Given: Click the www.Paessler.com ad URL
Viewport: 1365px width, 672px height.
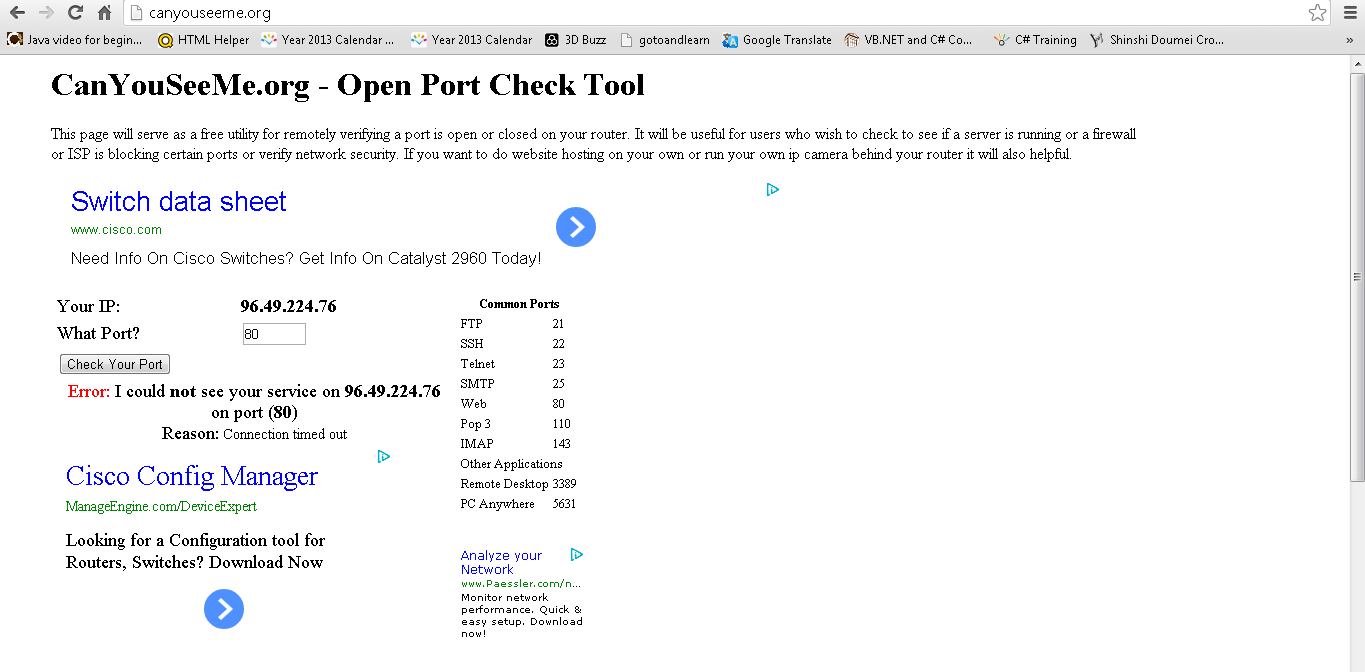Looking at the screenshot, I should (520, 583).
